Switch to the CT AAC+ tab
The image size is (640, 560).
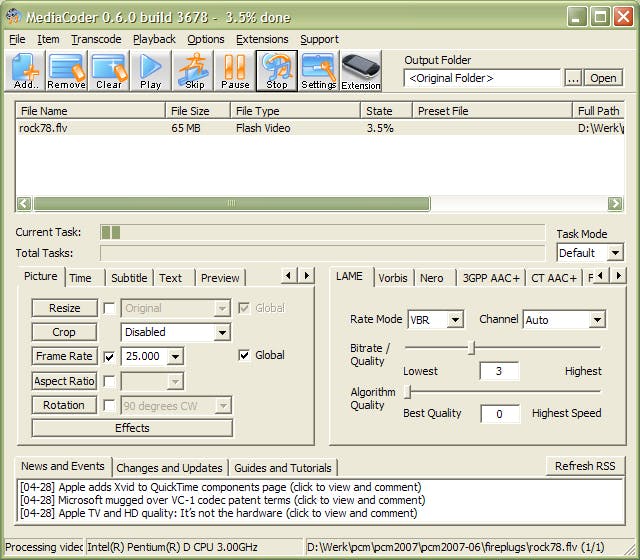554,278
